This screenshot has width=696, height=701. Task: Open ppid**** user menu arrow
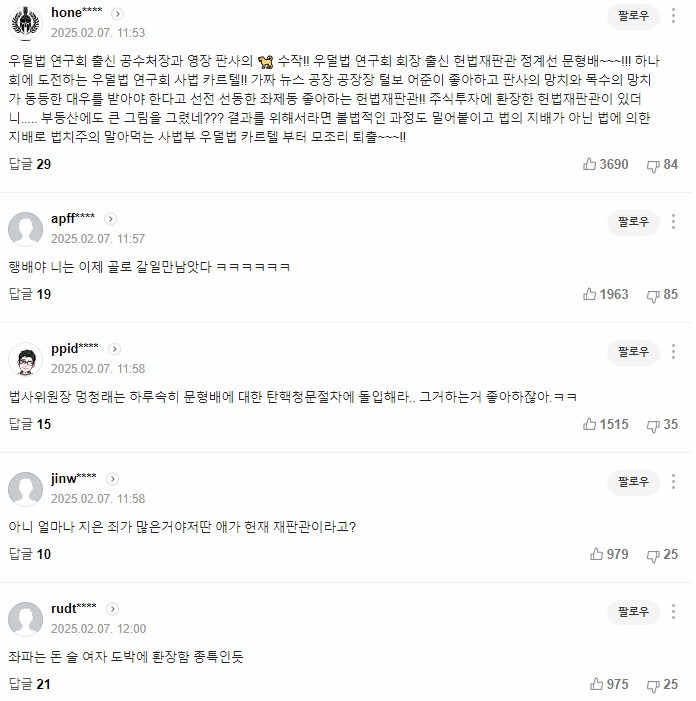click(x=113, y=349)
